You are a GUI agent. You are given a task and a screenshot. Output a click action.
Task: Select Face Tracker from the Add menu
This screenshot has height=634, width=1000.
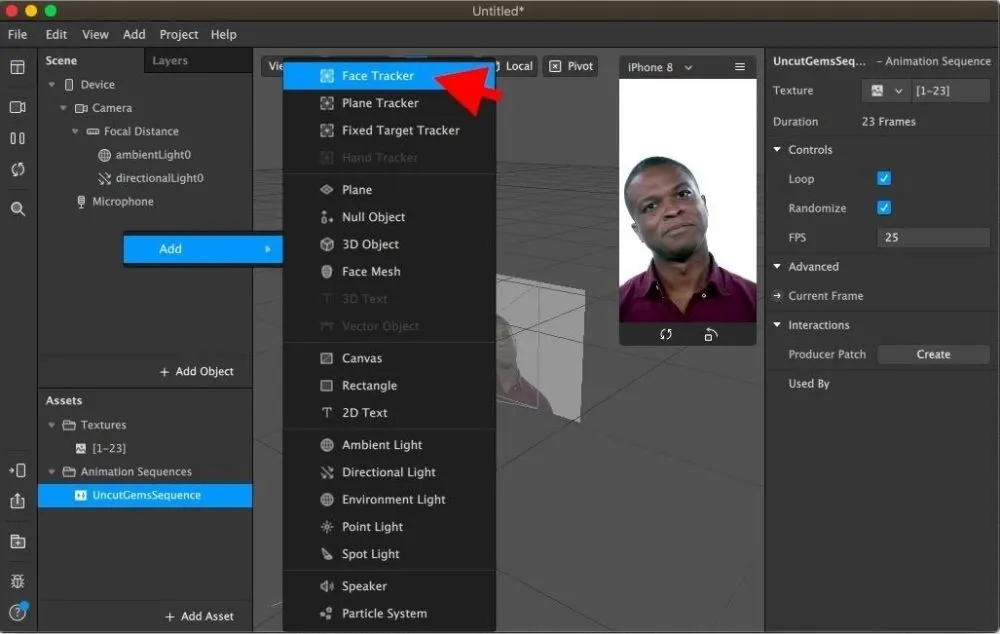377,76
